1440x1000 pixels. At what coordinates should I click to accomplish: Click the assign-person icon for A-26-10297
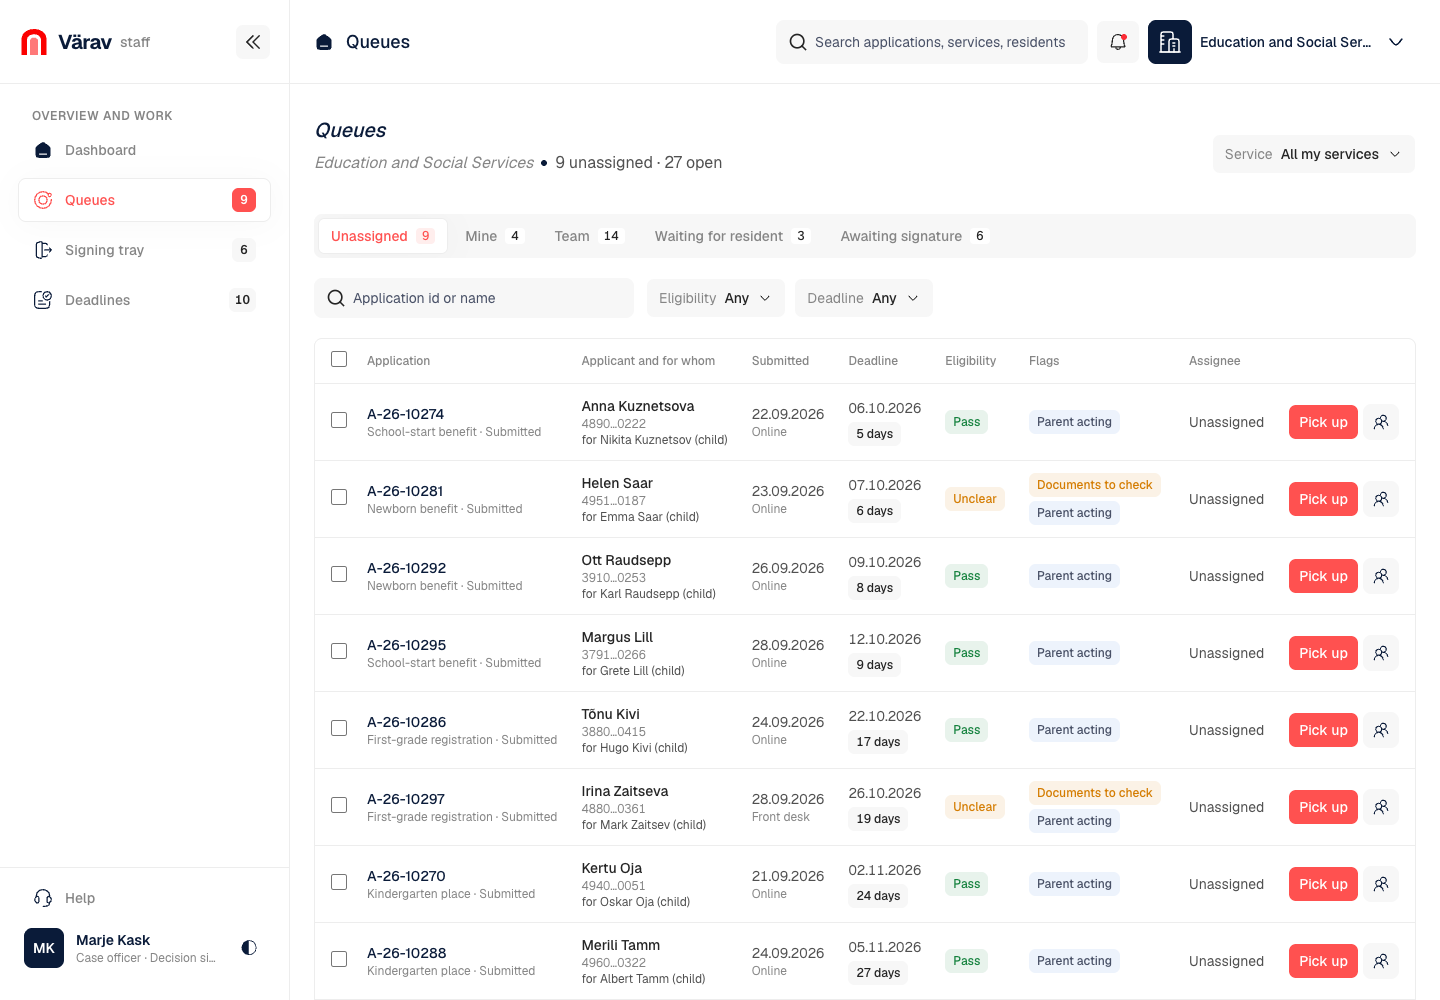coord(1381,807)
